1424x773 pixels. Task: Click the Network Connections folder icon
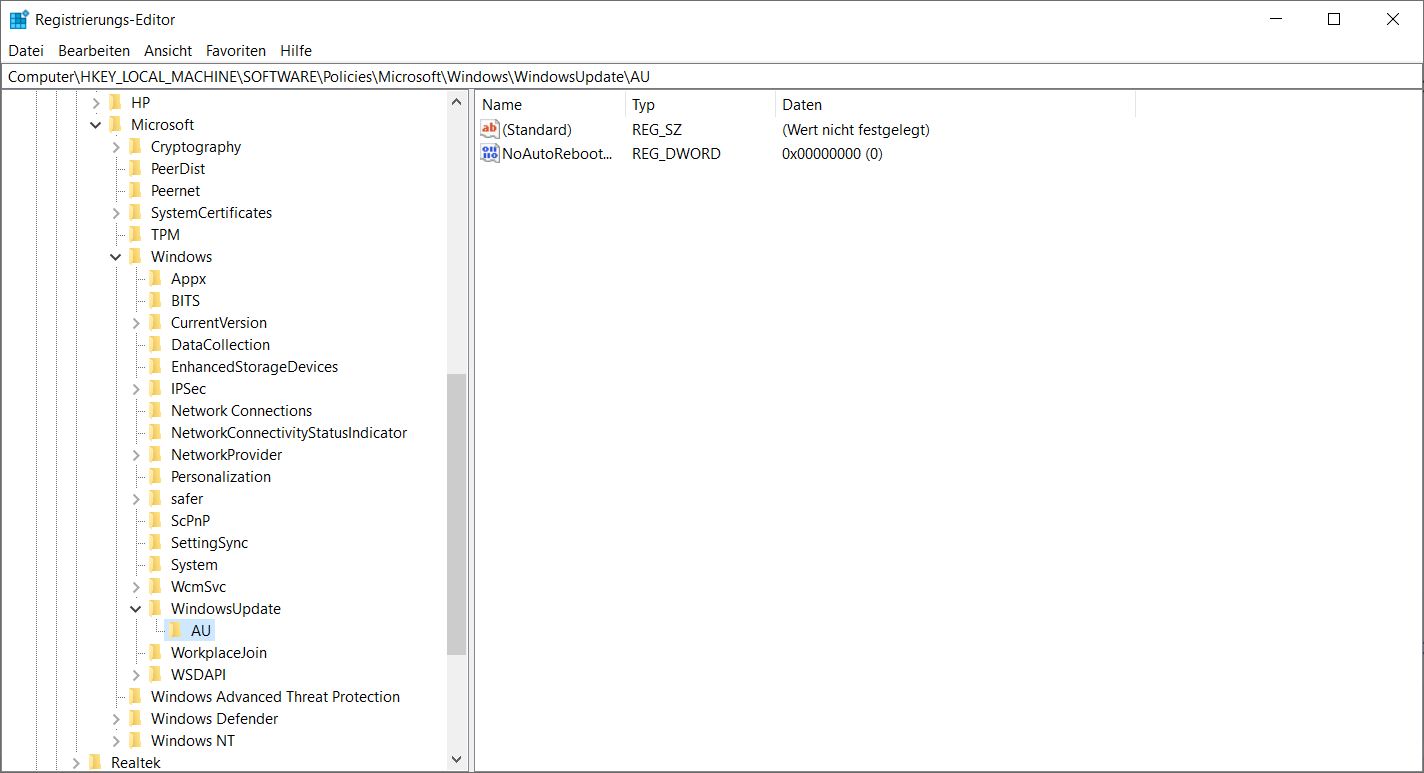[155, 410]
